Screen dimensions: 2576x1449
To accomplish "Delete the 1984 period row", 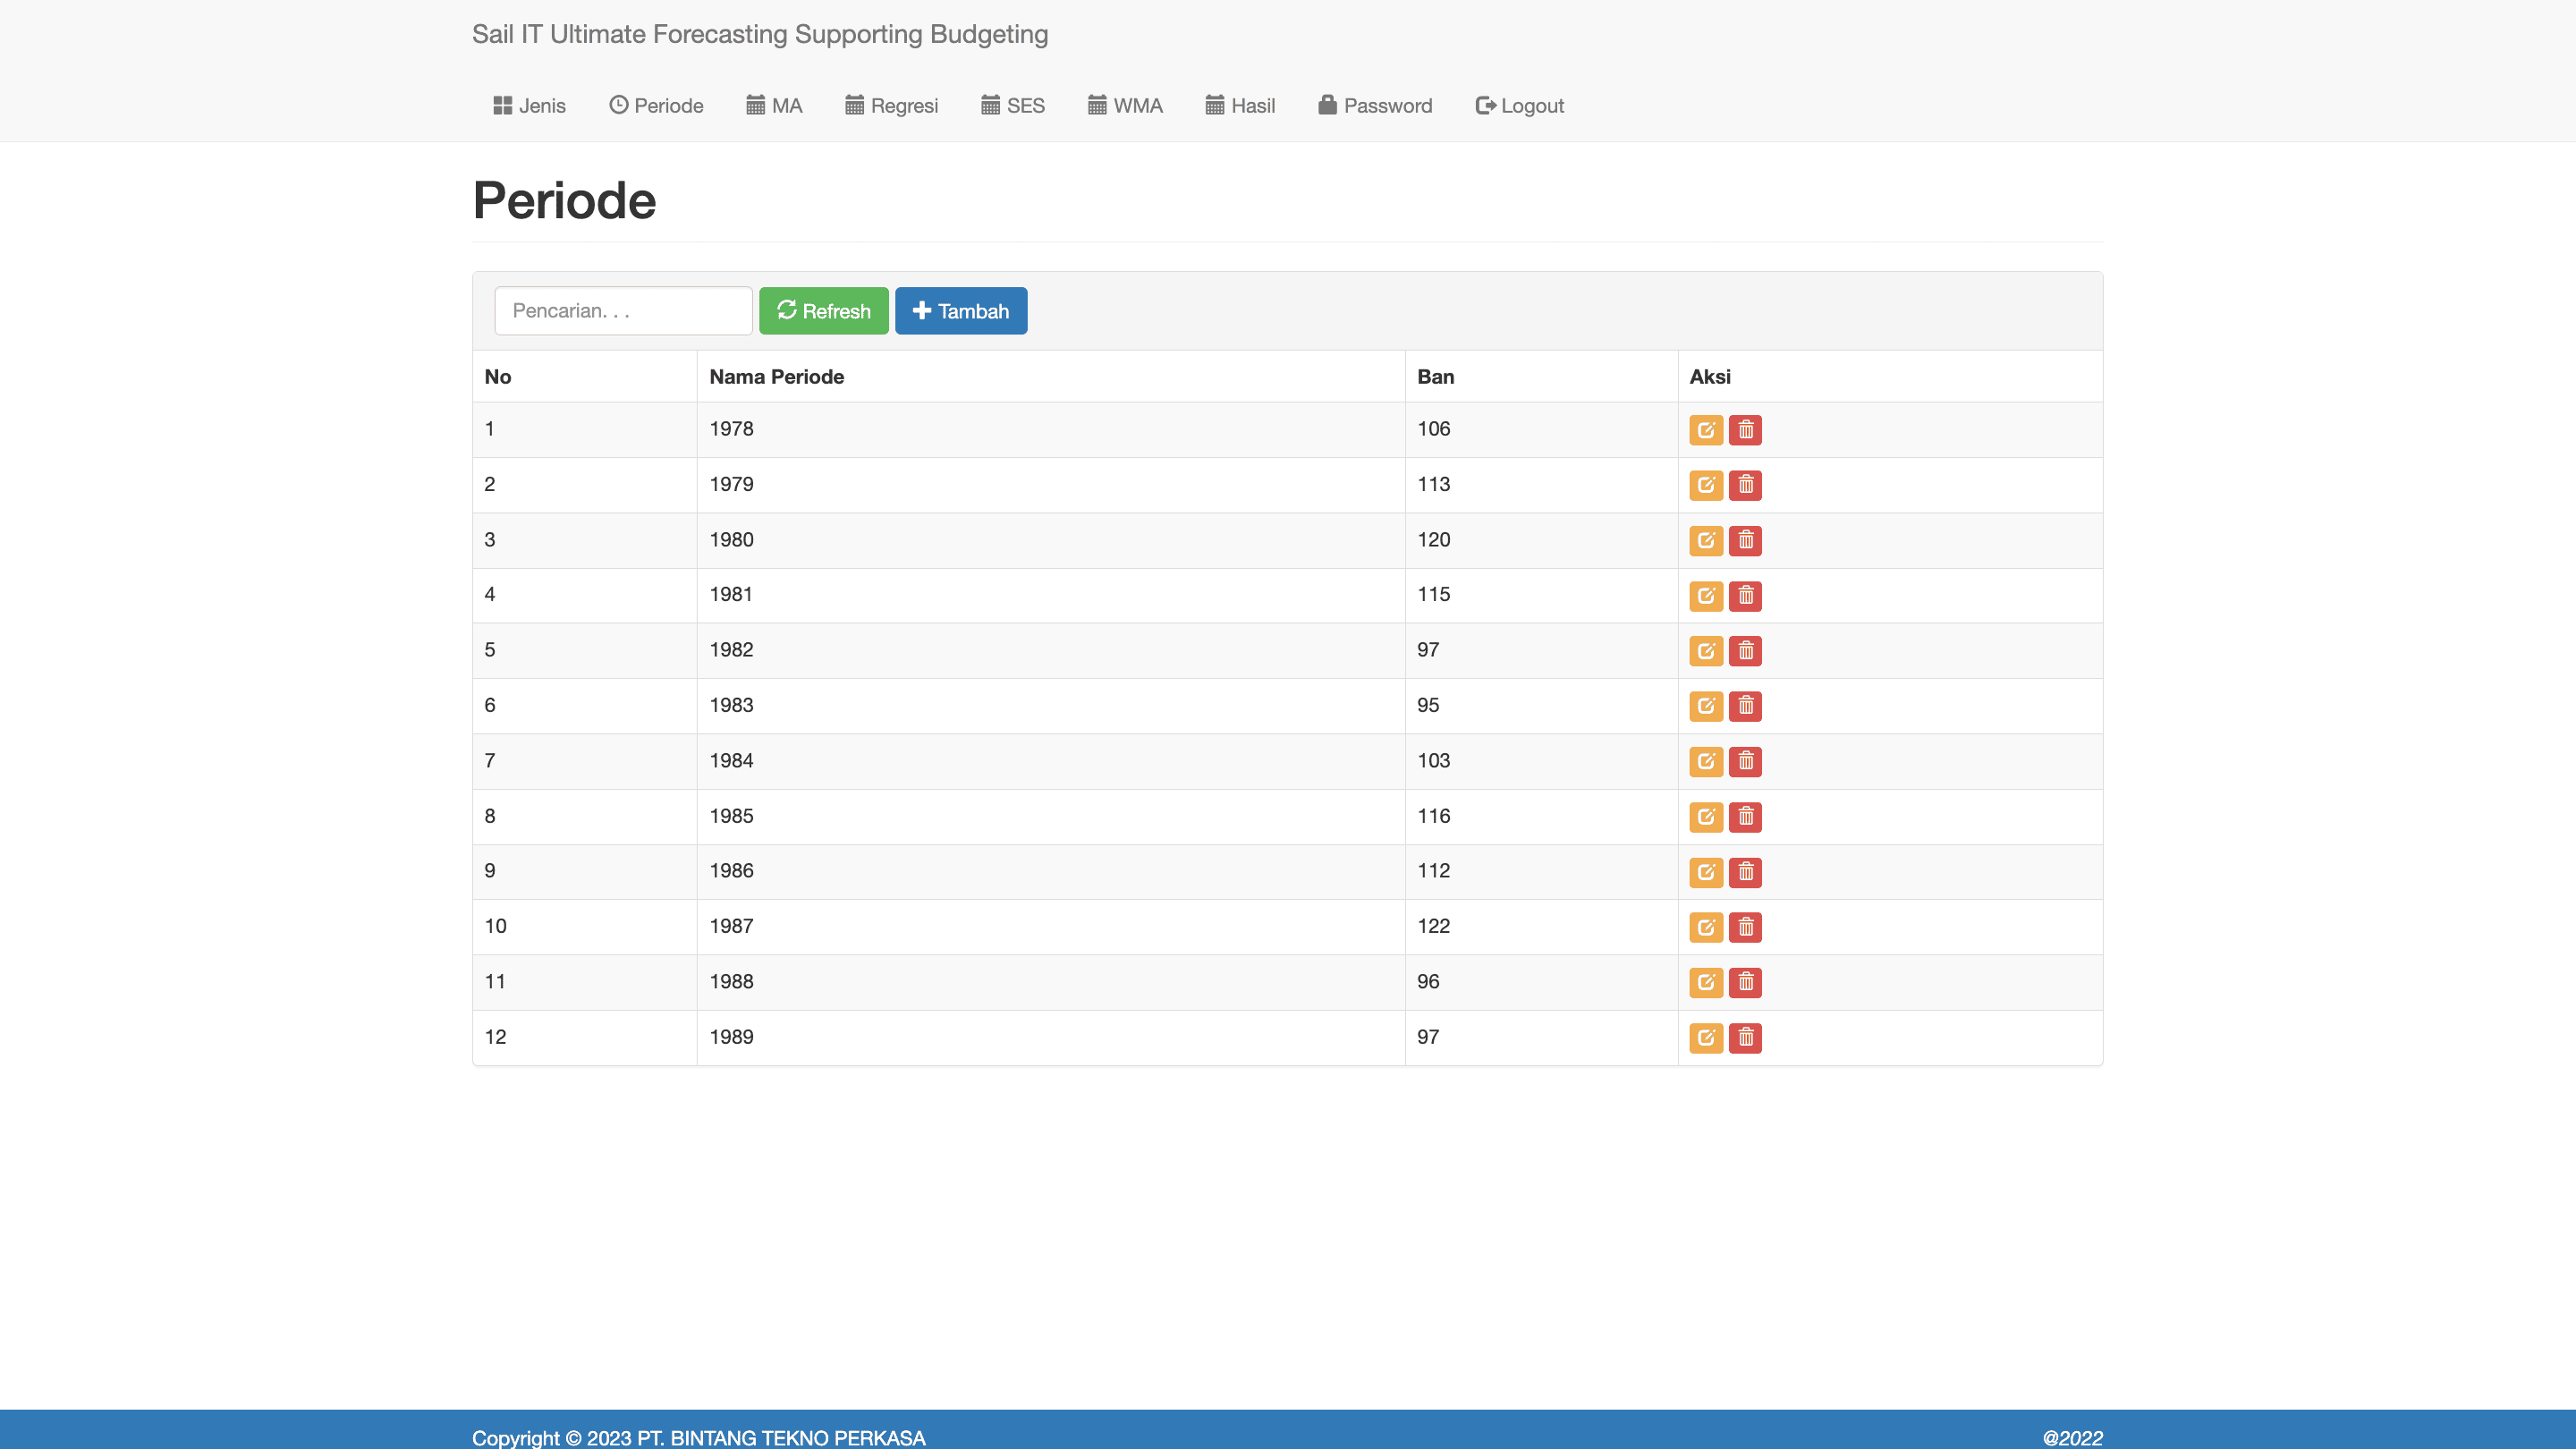I will pyautogui.click(x=1745, y=761).
